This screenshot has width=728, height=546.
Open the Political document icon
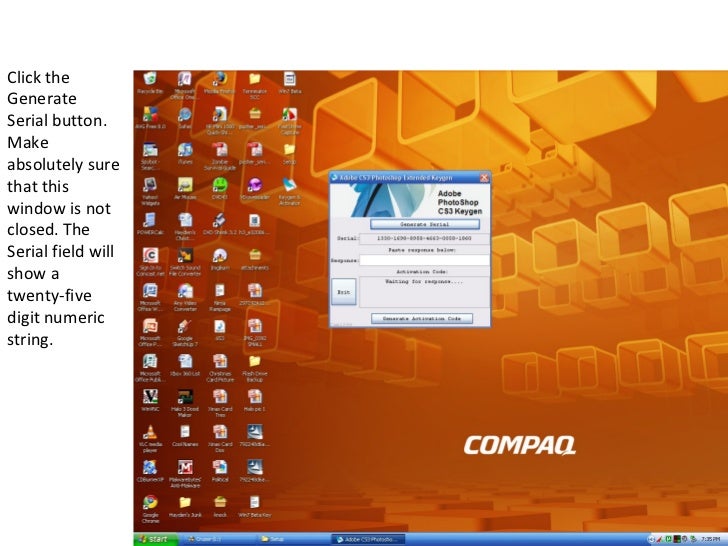coord(220,471)
